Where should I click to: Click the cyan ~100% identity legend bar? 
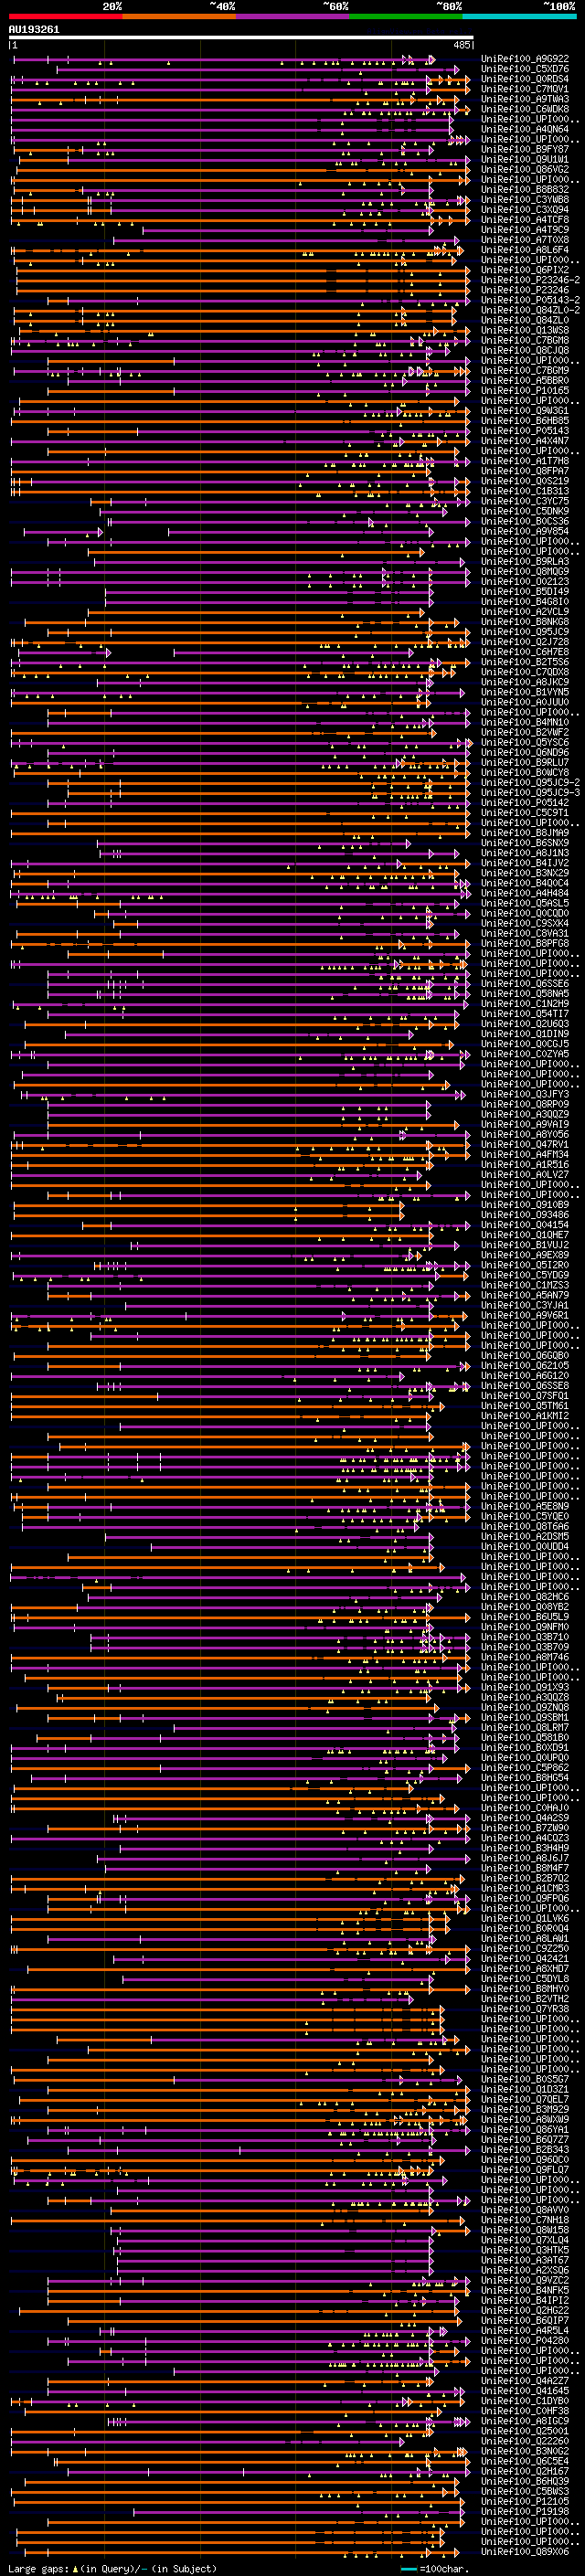click(x=519, y=16)
